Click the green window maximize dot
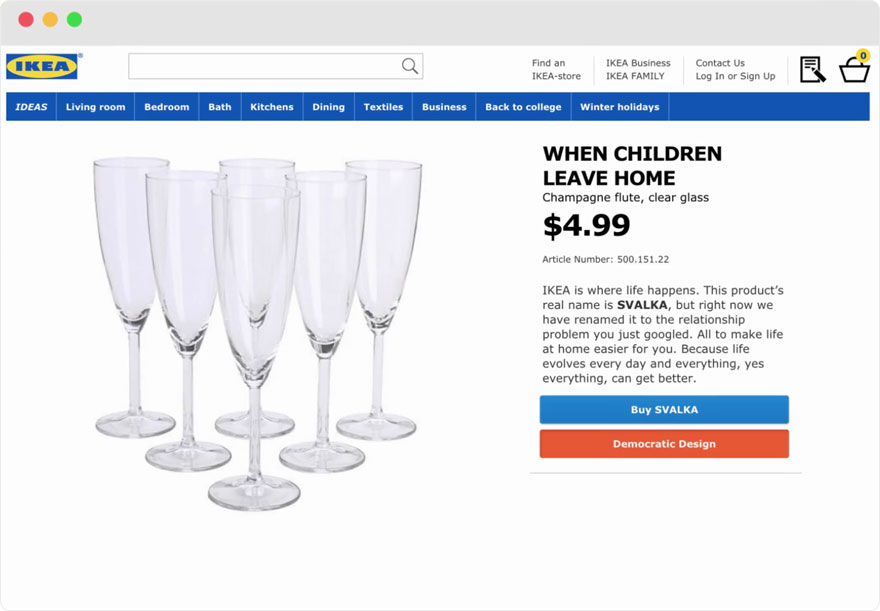The image size is (880, 611). click(x=74, y=19)
